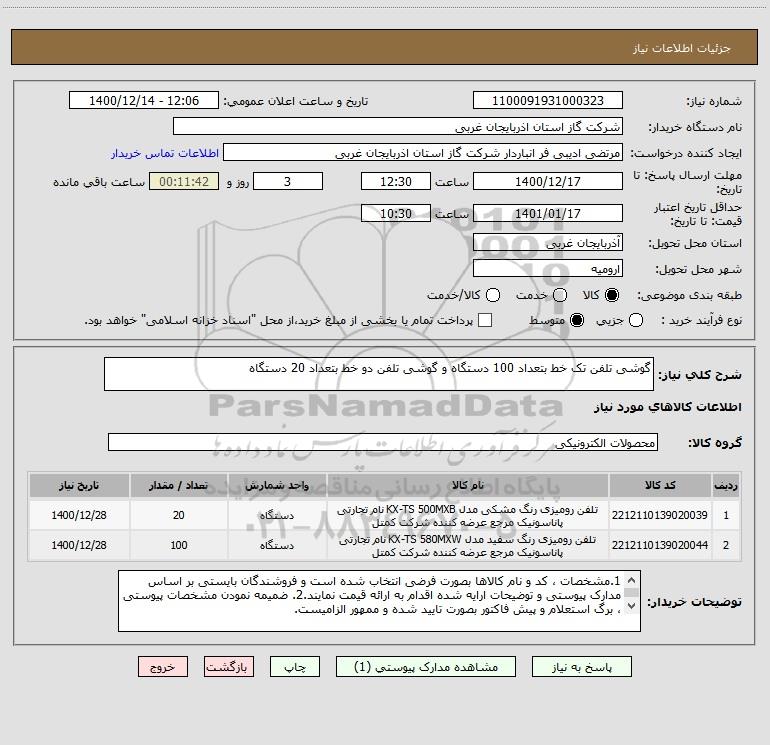Click quantity 20 in row 1
Viewport: 770px width, 745px height.
tap(178, 515)
